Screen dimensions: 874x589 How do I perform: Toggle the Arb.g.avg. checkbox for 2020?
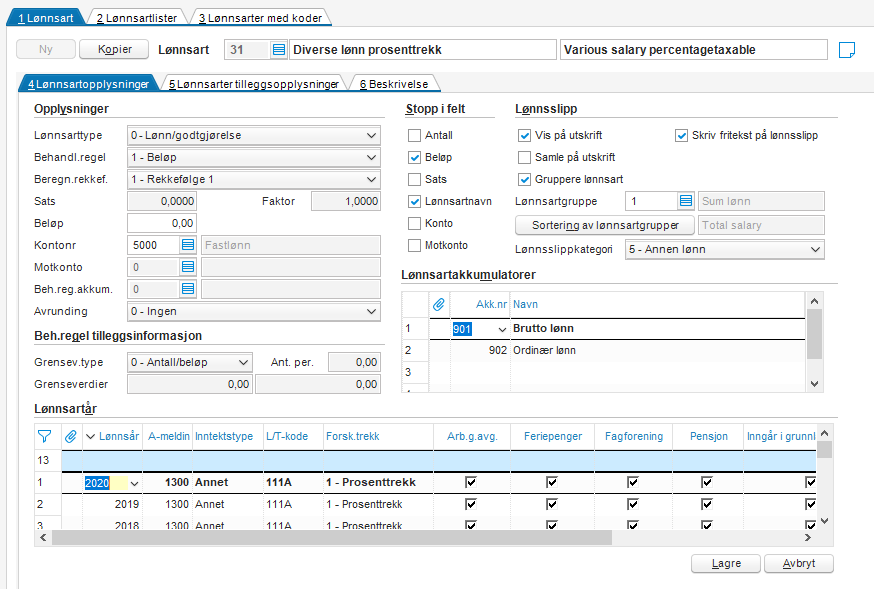tap(471, 482)
